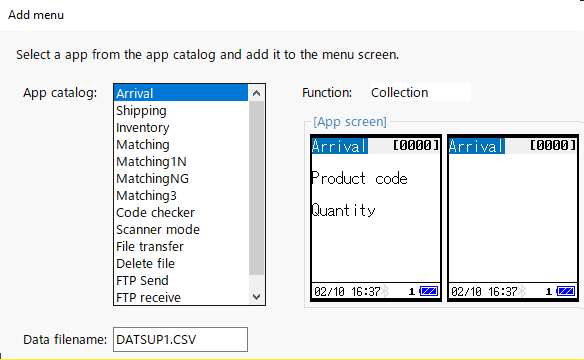Choose Inventory in the catalog list

point(181,128)
